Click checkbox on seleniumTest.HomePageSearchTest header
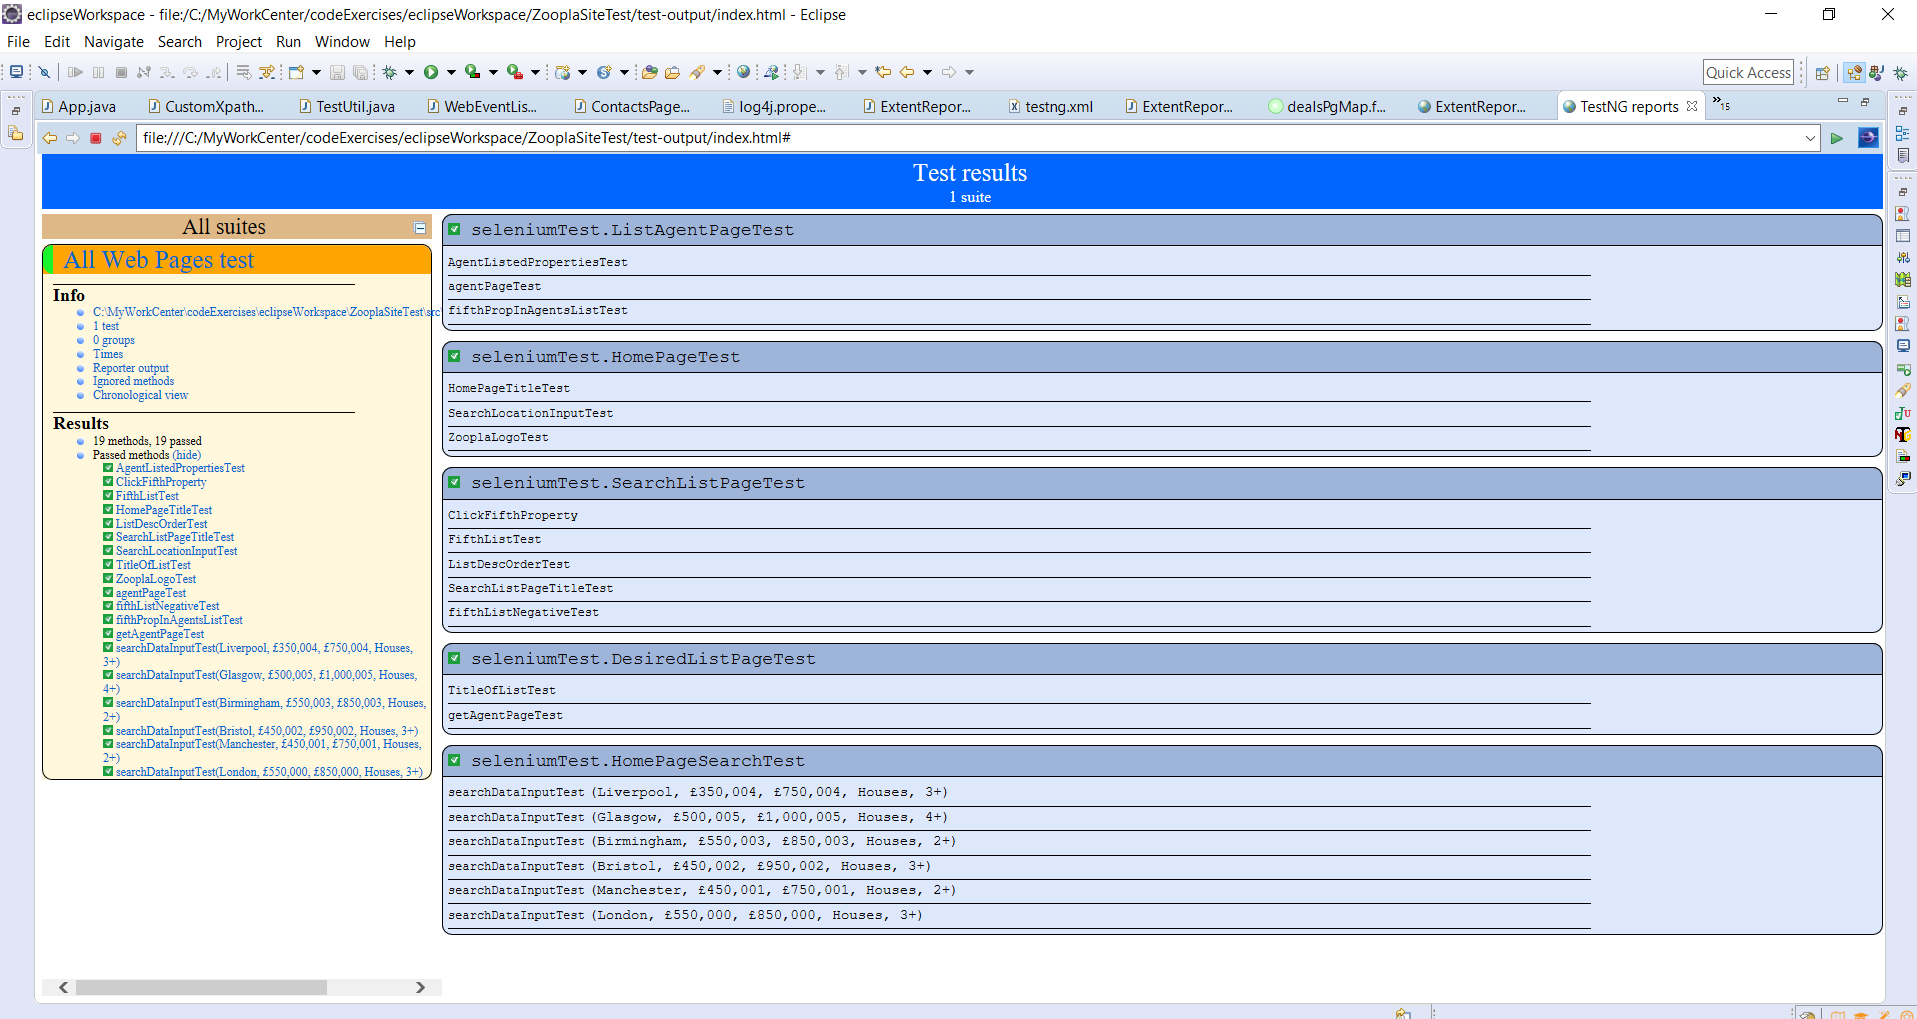 click(455, 760)
